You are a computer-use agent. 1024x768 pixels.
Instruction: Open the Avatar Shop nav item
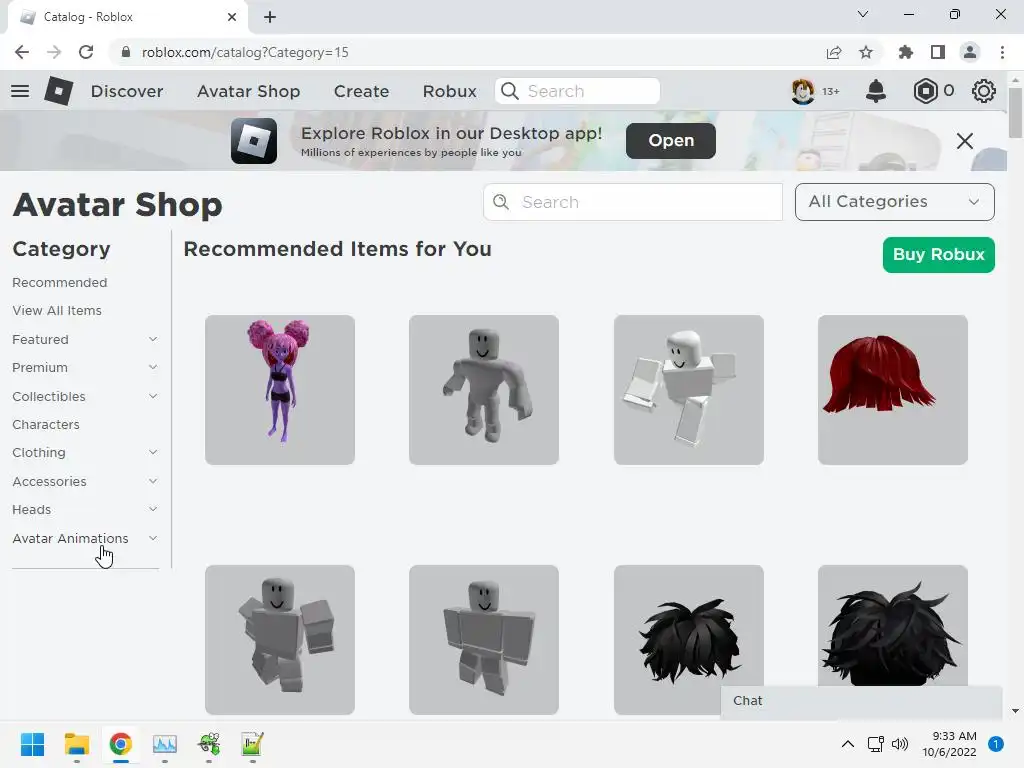[249, 91]
